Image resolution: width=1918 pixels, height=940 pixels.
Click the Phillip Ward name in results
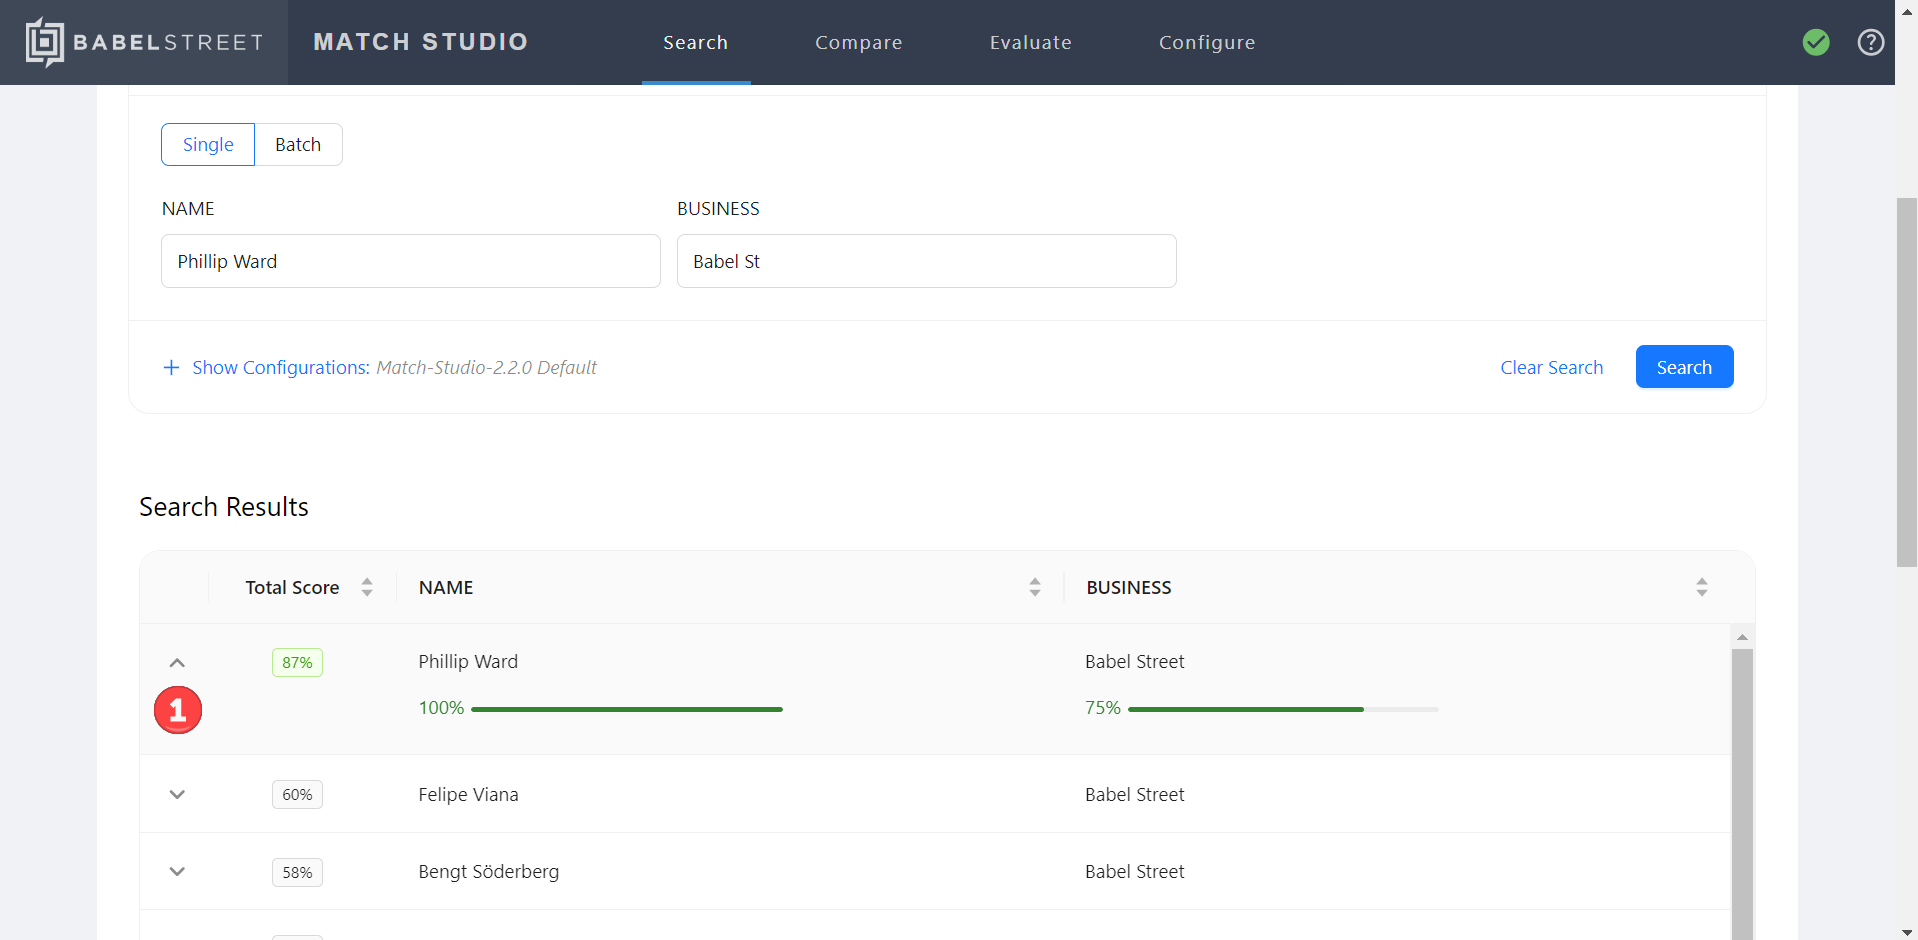(468, 661)
